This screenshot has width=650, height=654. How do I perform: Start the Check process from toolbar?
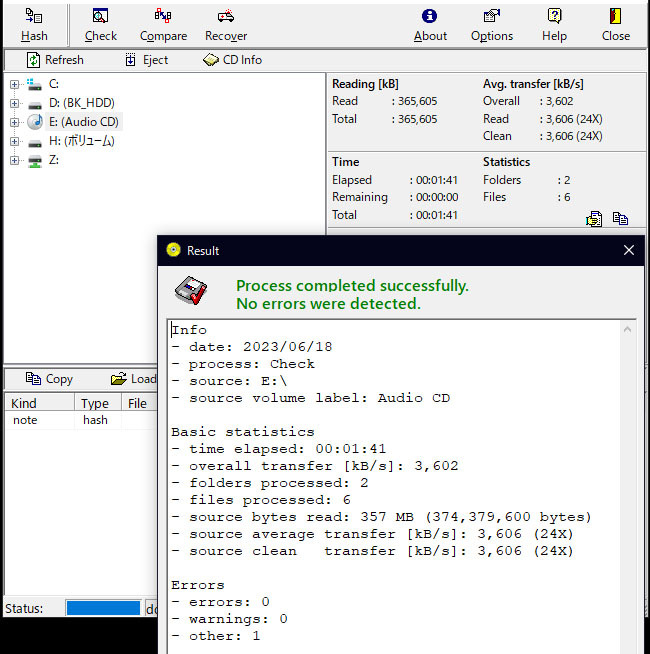coord(100,17)
